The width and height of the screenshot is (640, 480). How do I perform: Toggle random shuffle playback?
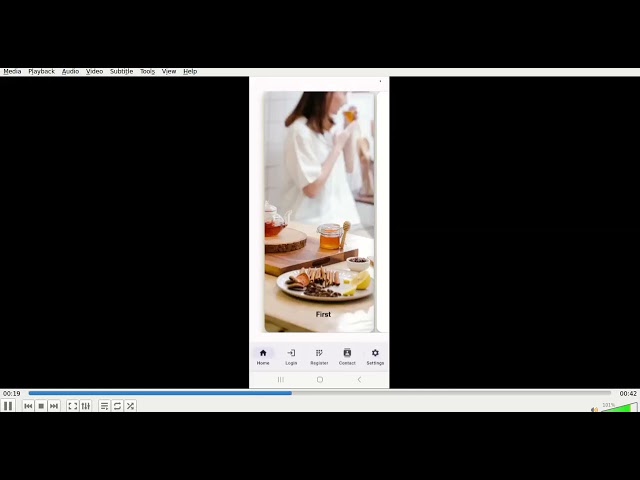(130, 406)
